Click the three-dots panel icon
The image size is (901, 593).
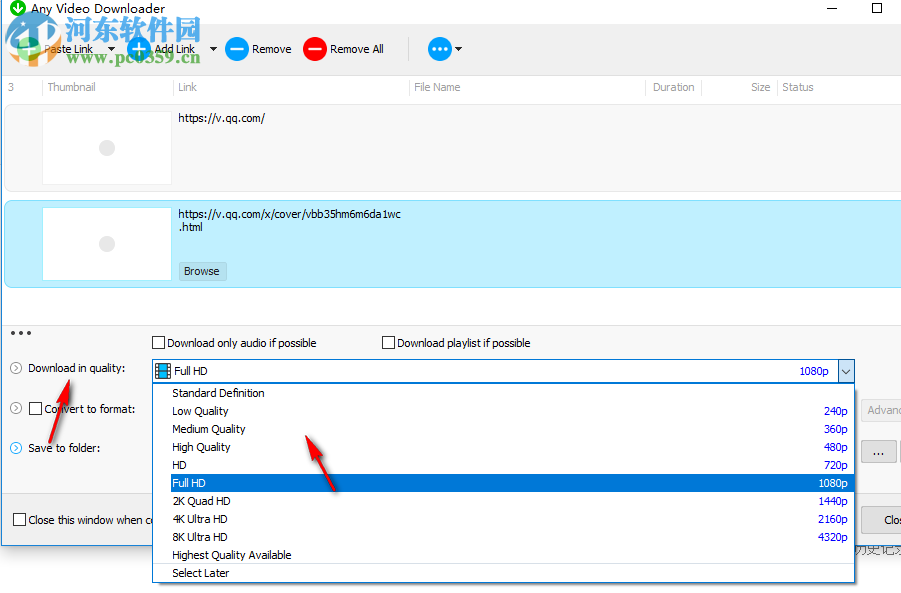(x=20, y=332)
